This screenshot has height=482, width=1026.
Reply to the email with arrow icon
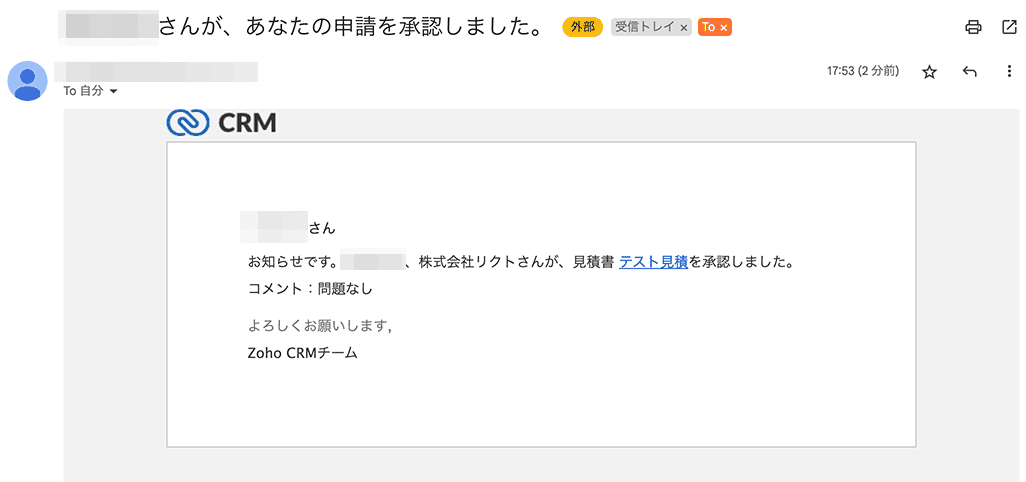pyautogui.click(x=970, y=72)
